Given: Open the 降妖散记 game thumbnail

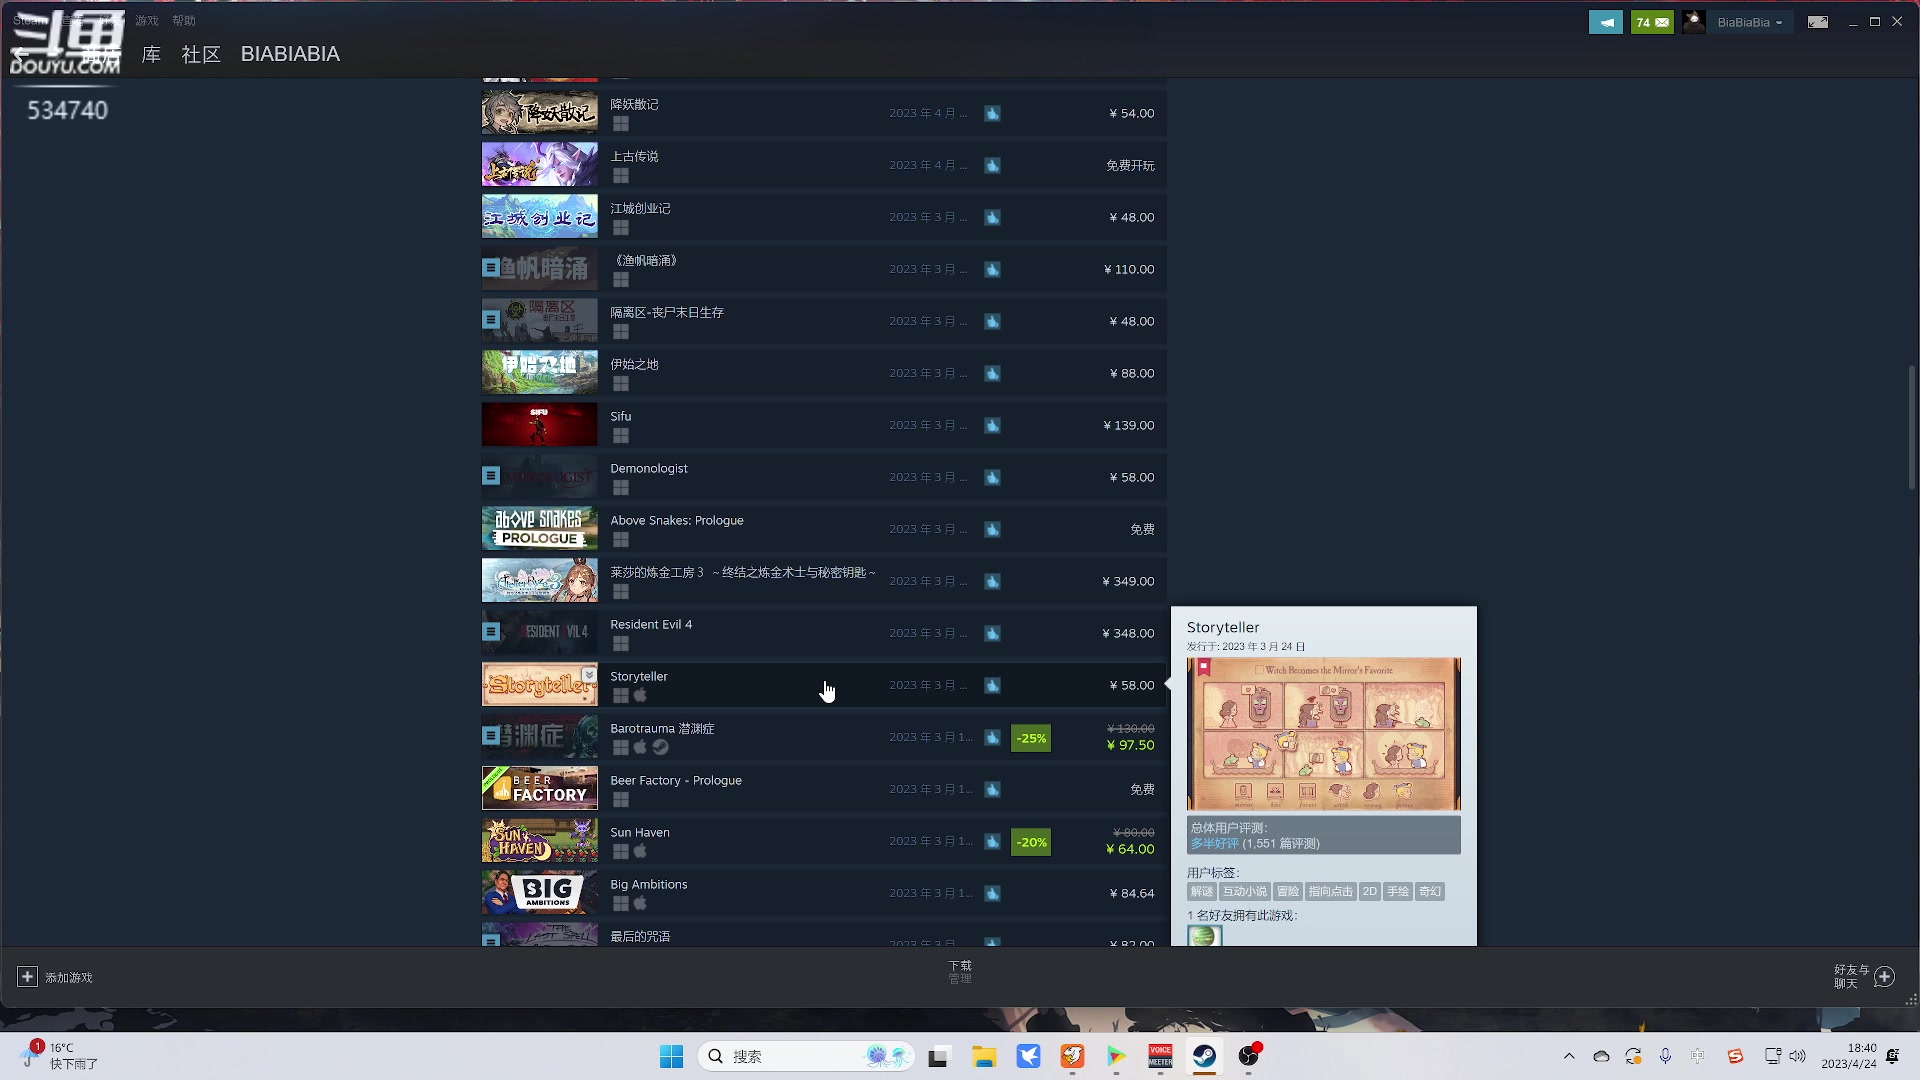Looking at the screenshot, I should point(540,113).
